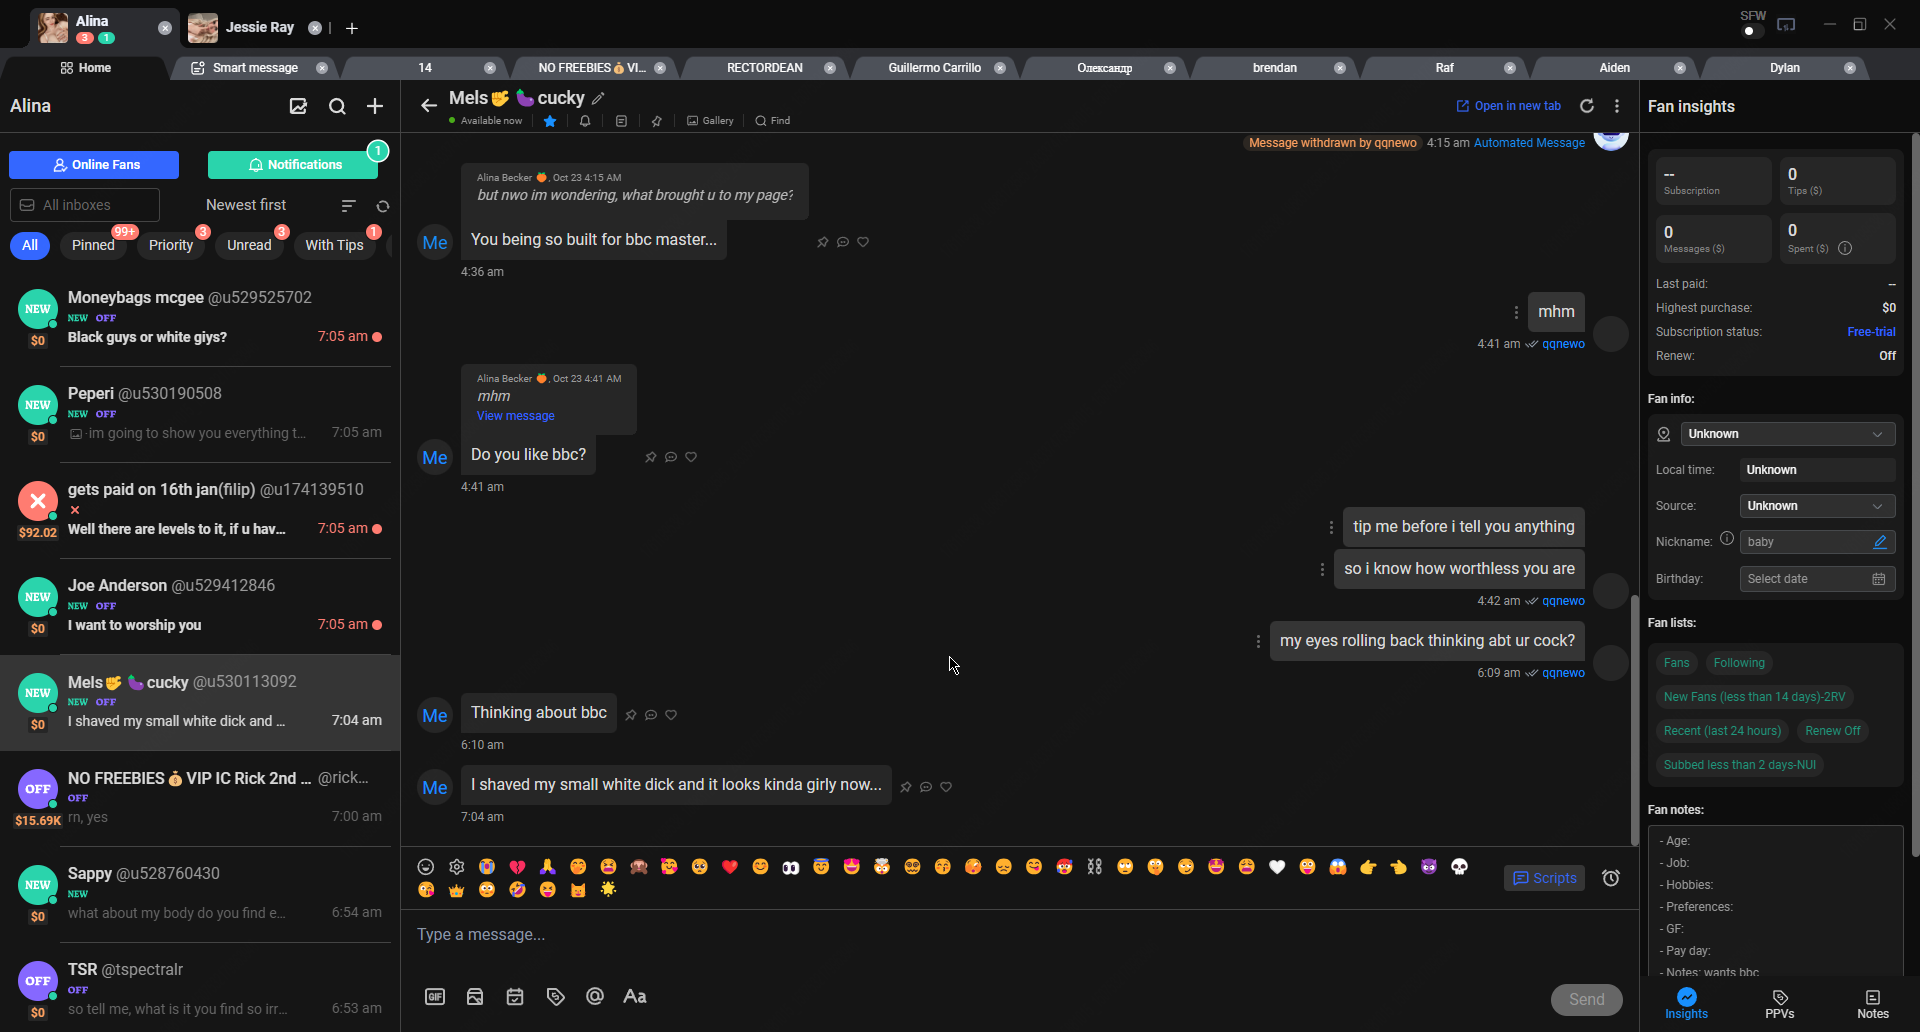
Task: Switch to the Guillermo Carrillo tab
Action: coord(935,68)
